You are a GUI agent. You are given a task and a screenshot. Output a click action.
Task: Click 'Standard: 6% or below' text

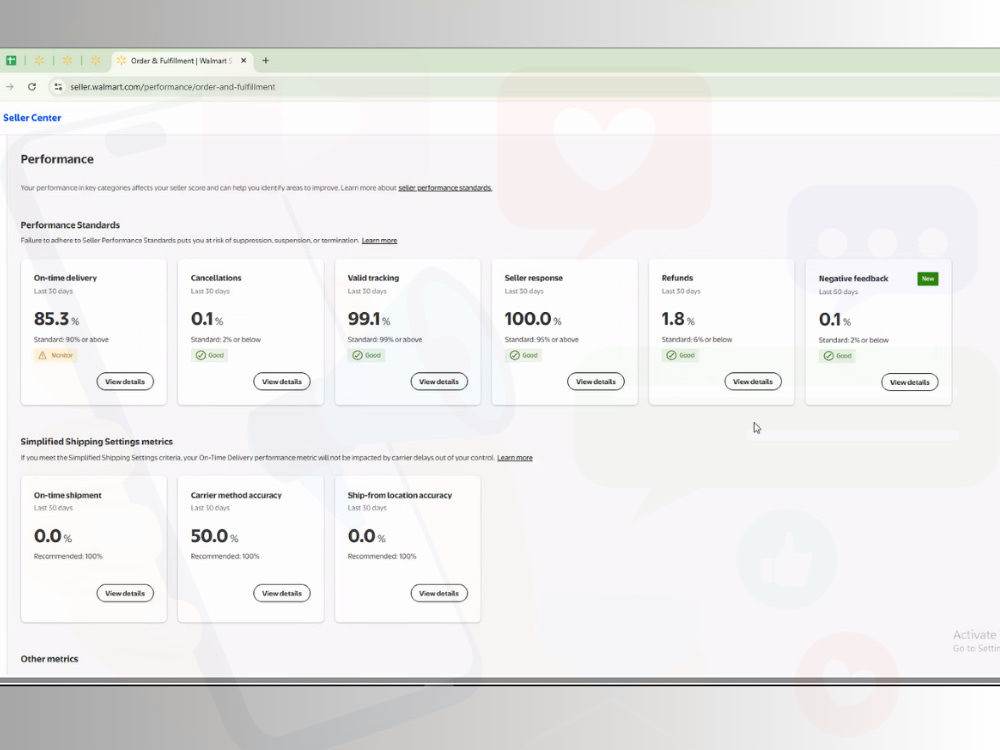697,339
